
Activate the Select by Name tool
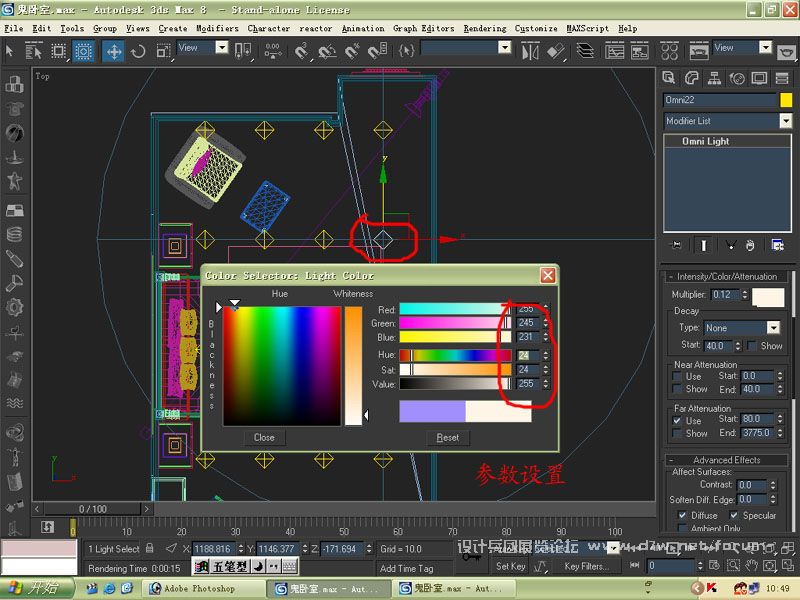click(x=34, y=51)
